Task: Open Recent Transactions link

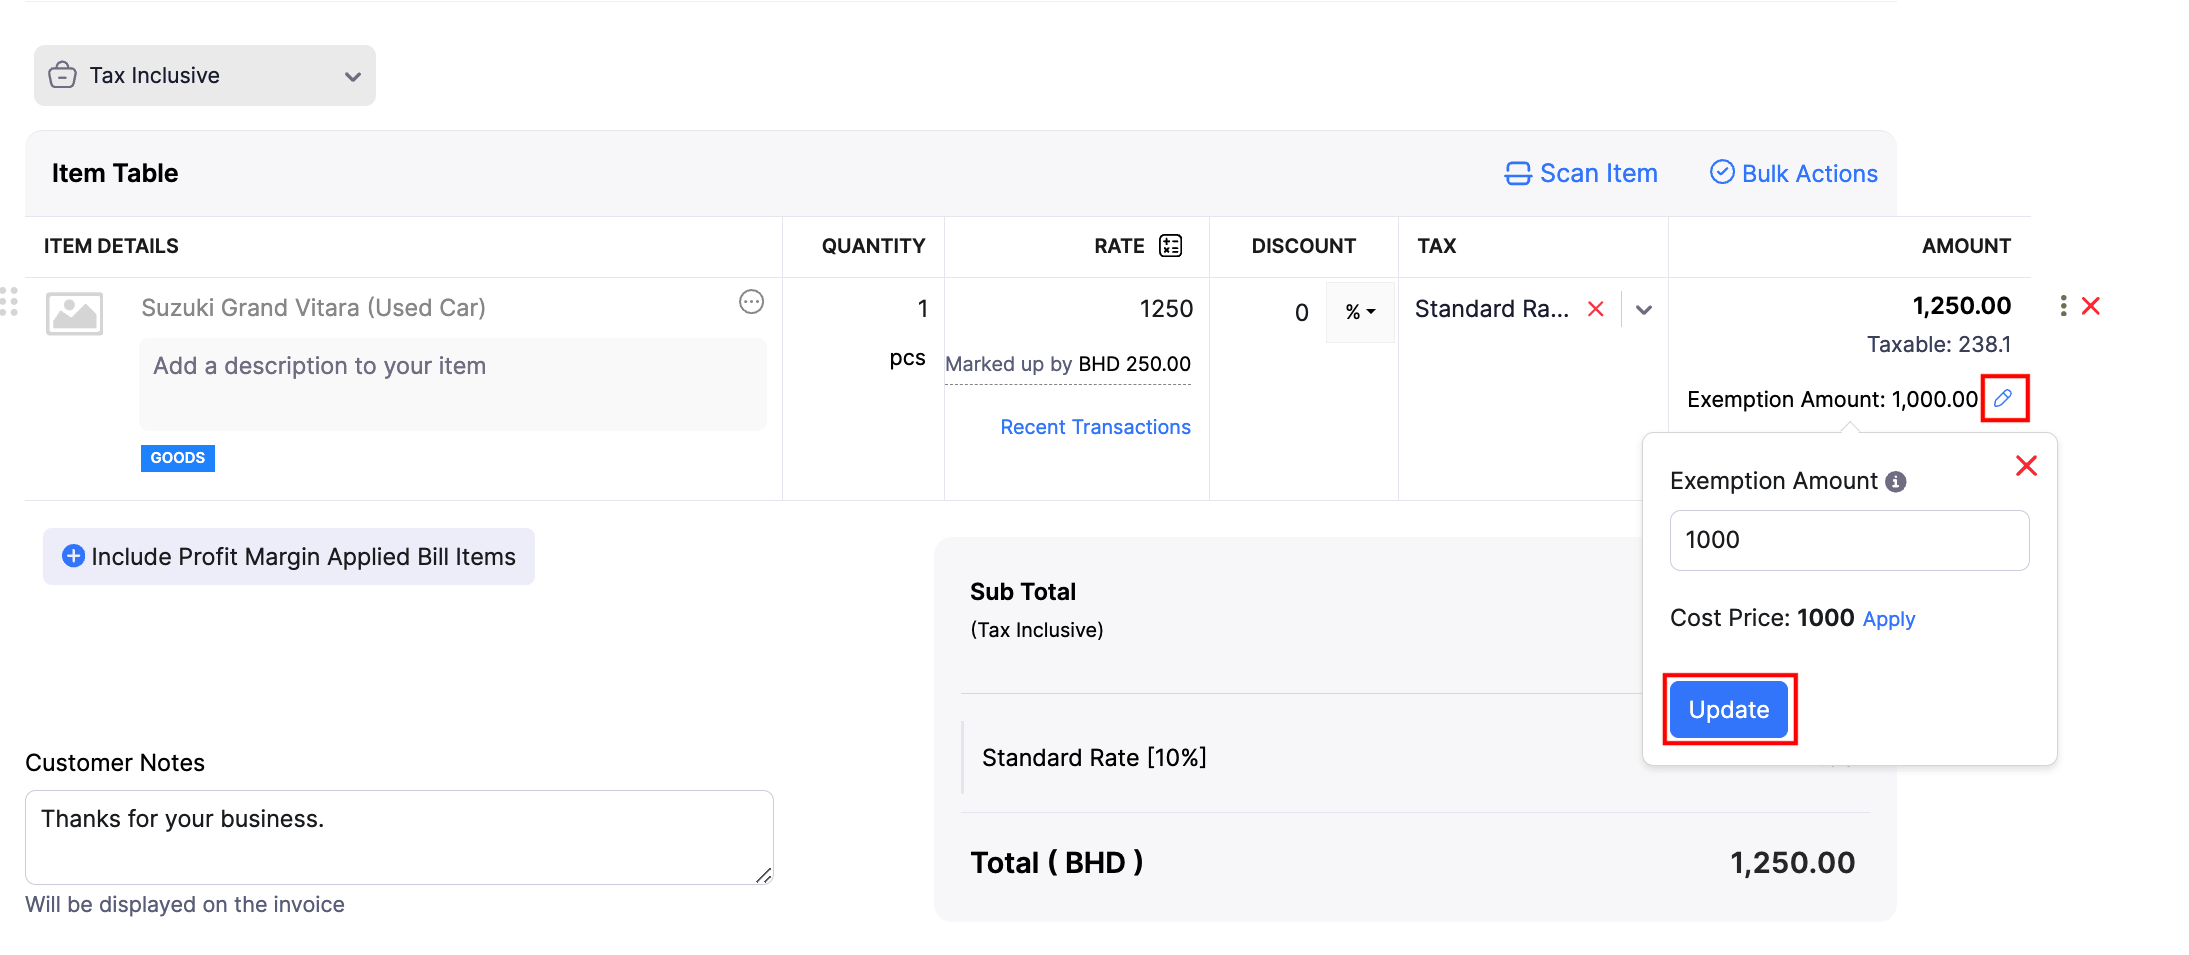Action: pyautogui.click(x=1095, y=427)
